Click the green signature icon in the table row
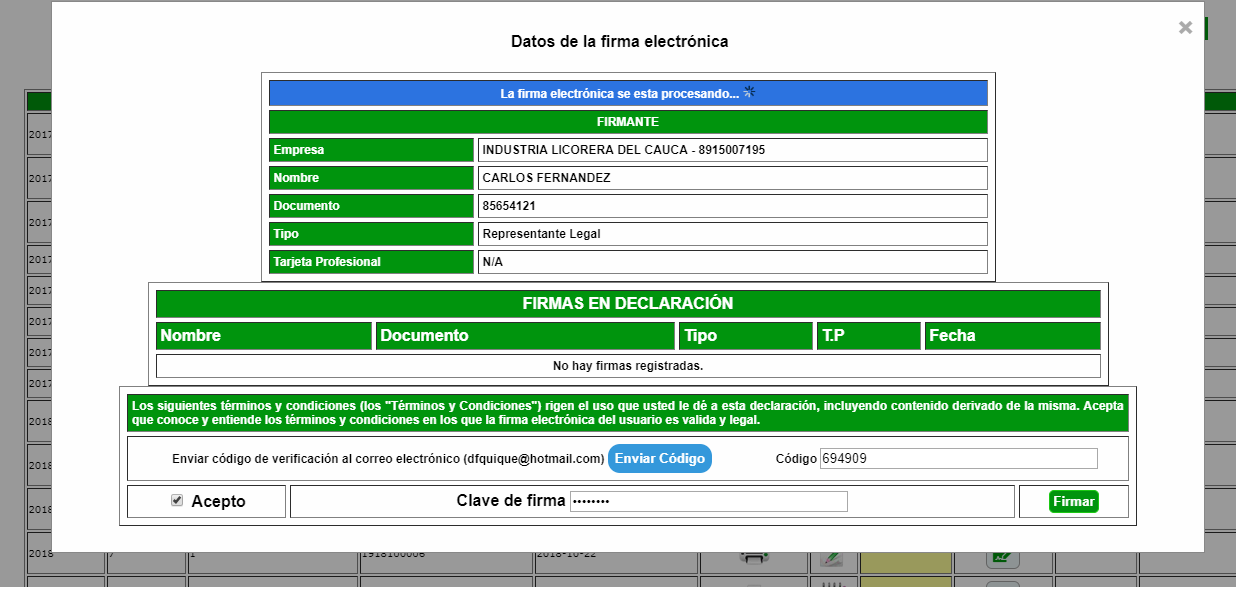This screenshot has width=1236, height=602. click(1002, 558)
